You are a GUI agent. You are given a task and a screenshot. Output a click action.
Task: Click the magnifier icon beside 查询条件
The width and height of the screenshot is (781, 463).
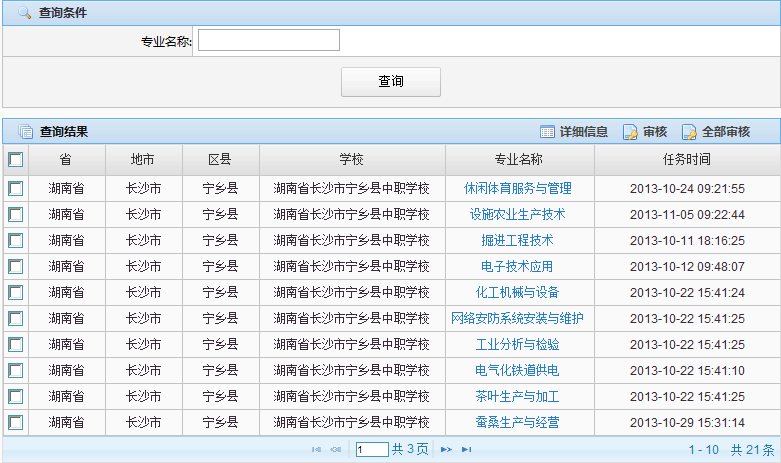click(x=24, y=12)
